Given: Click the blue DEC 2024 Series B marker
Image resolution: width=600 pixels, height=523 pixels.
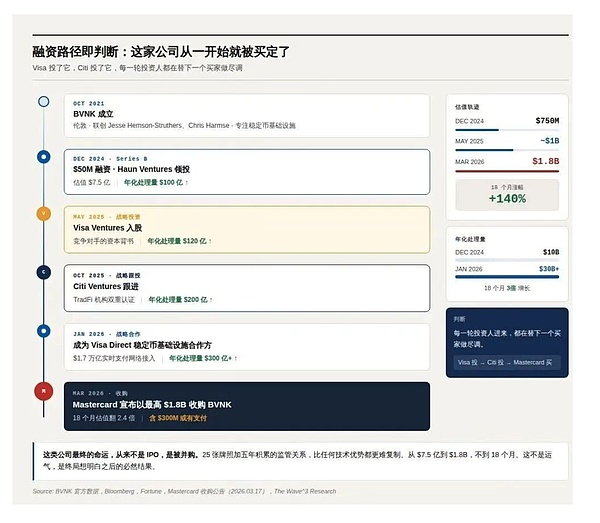Looking at the screenshot, I should [43, 157].
